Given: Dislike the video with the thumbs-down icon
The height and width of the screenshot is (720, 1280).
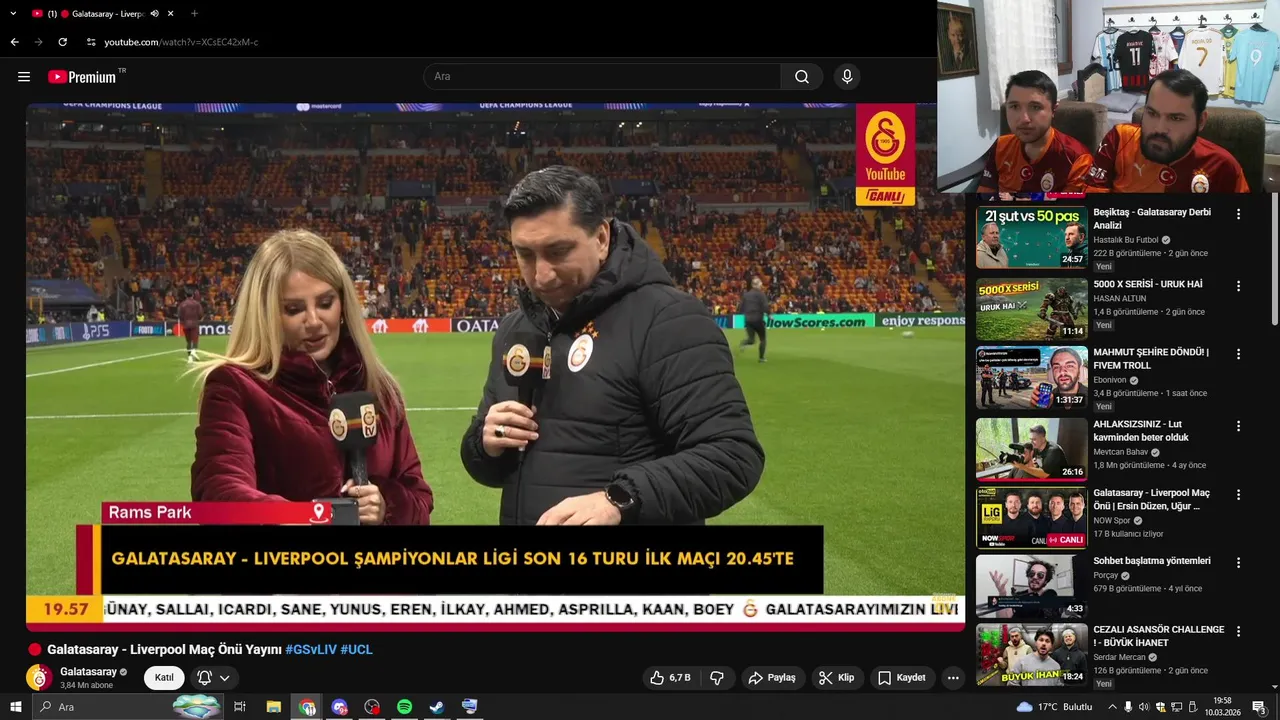Looking at the screenshot, I should click(717, 678).
